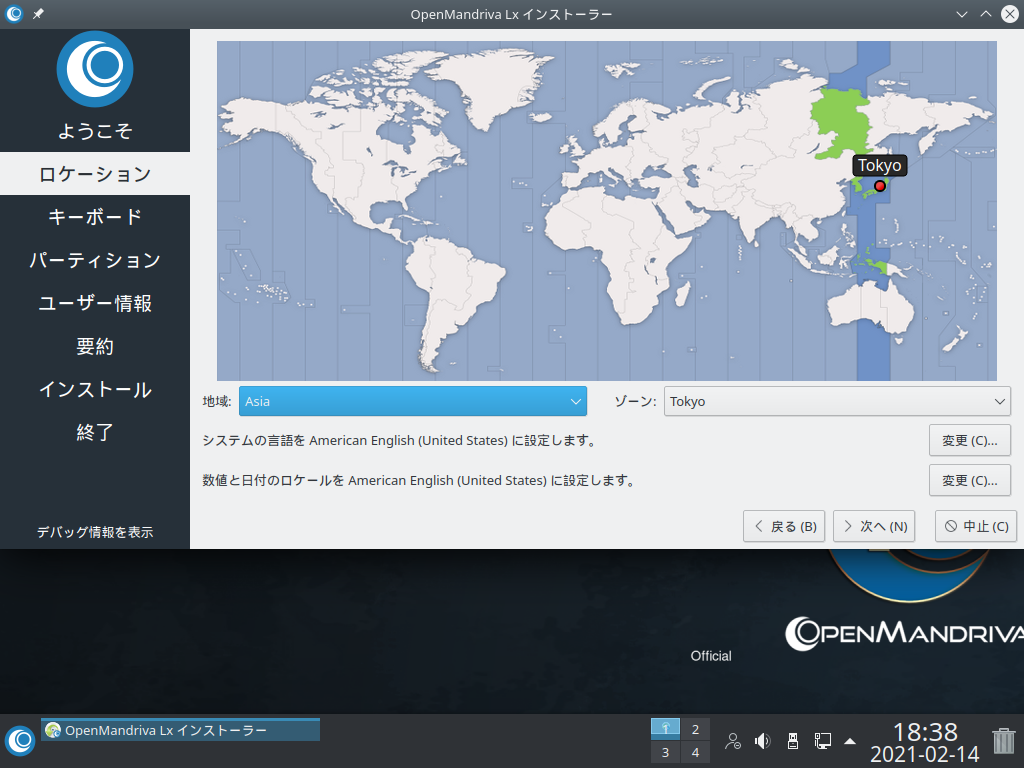Image resolution: width=1024 pixels, height=768 pixels.
Task: Select the 終了 step in the sidebar
Action: point(95,432)
